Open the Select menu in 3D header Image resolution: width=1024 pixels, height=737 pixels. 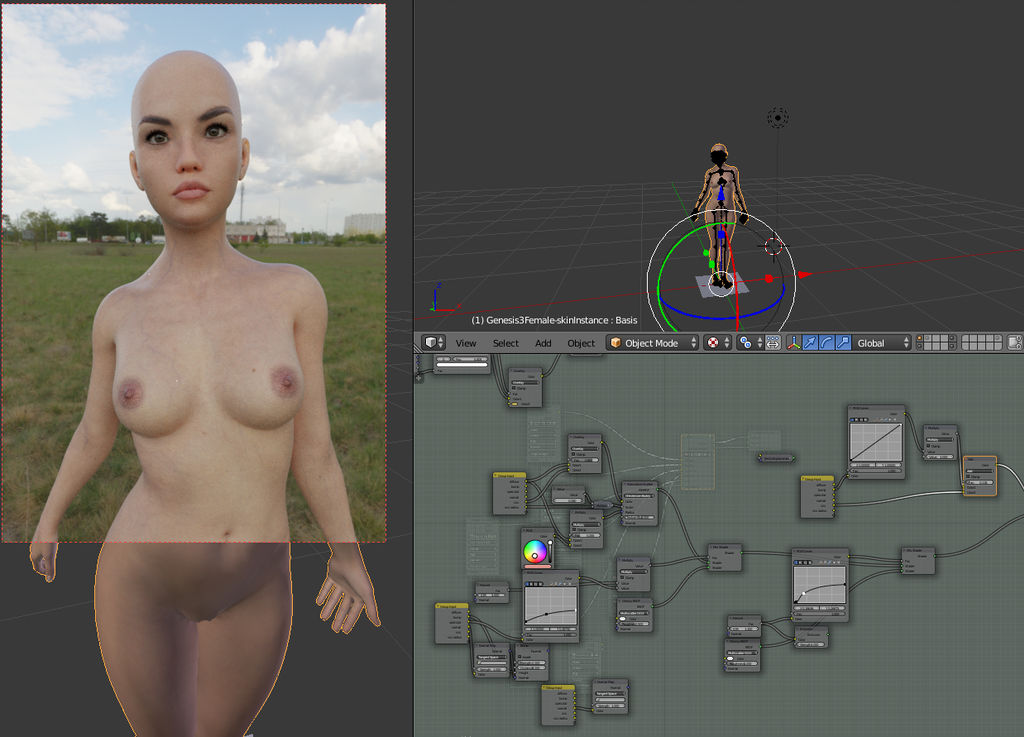pos(505,343)
